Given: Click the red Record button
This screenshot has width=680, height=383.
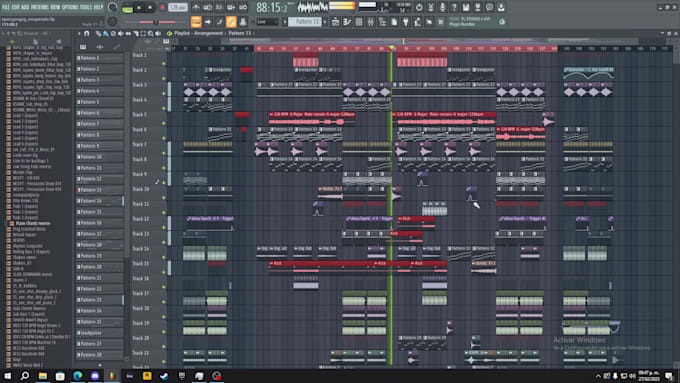Looking at the screenshot, I should [x=162, y=8].
